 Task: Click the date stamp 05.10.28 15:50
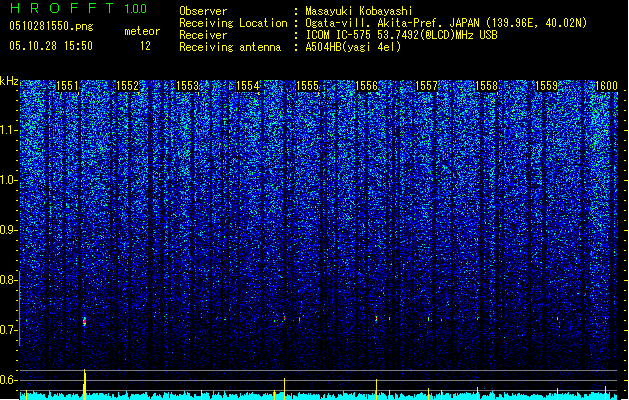click(51, 46)
